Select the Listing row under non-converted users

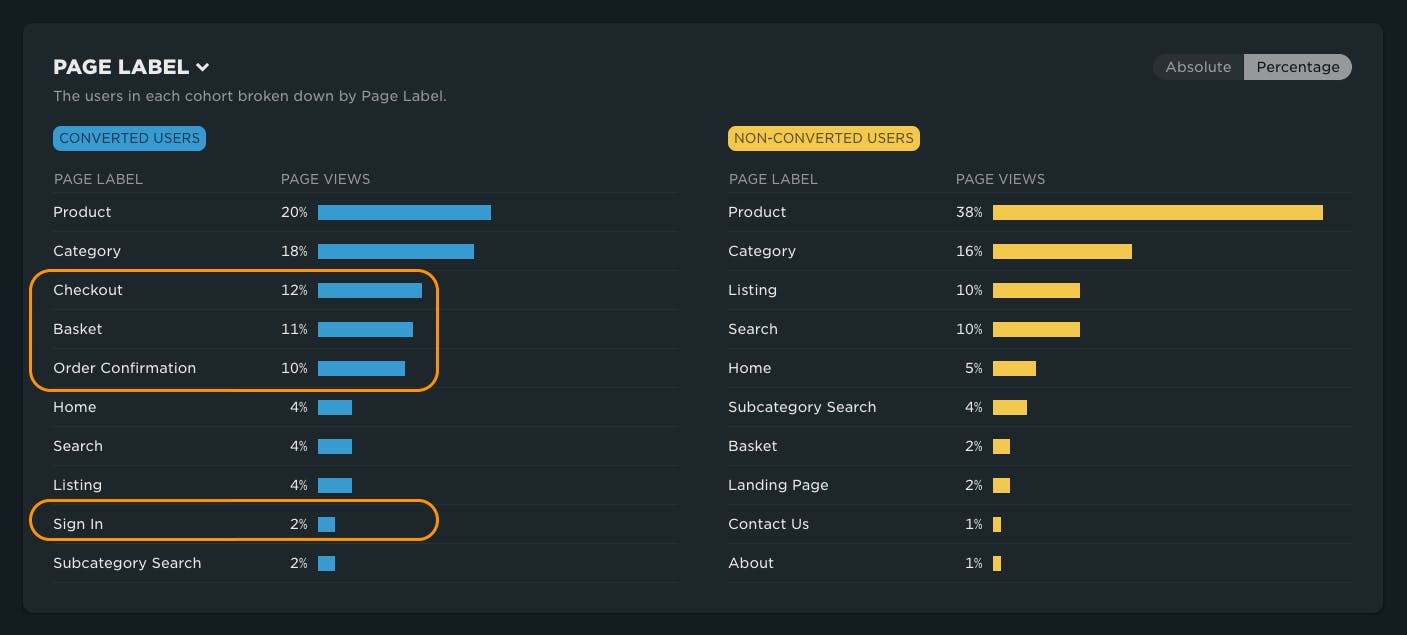752,290
